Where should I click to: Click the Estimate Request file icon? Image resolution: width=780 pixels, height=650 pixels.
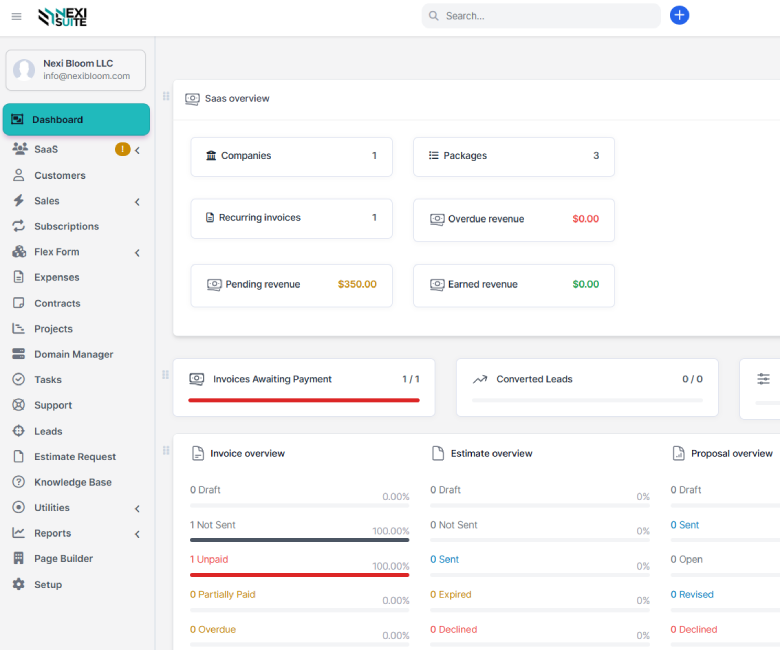click(x=18, y=456)
